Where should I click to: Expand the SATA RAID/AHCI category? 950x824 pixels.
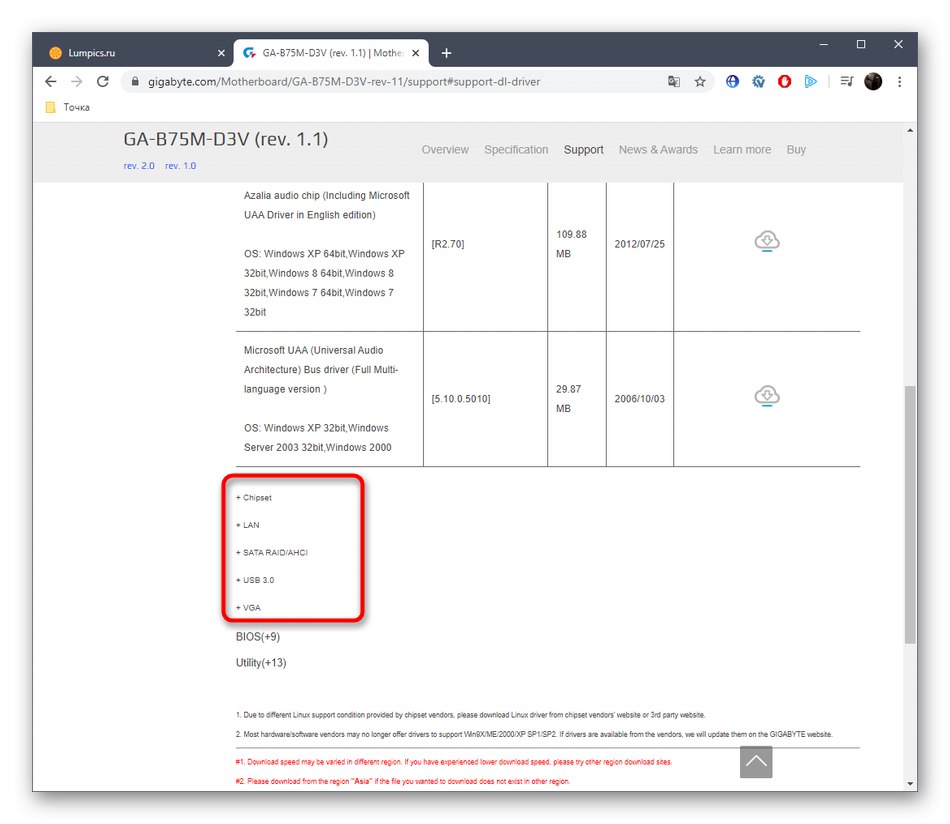272,553
